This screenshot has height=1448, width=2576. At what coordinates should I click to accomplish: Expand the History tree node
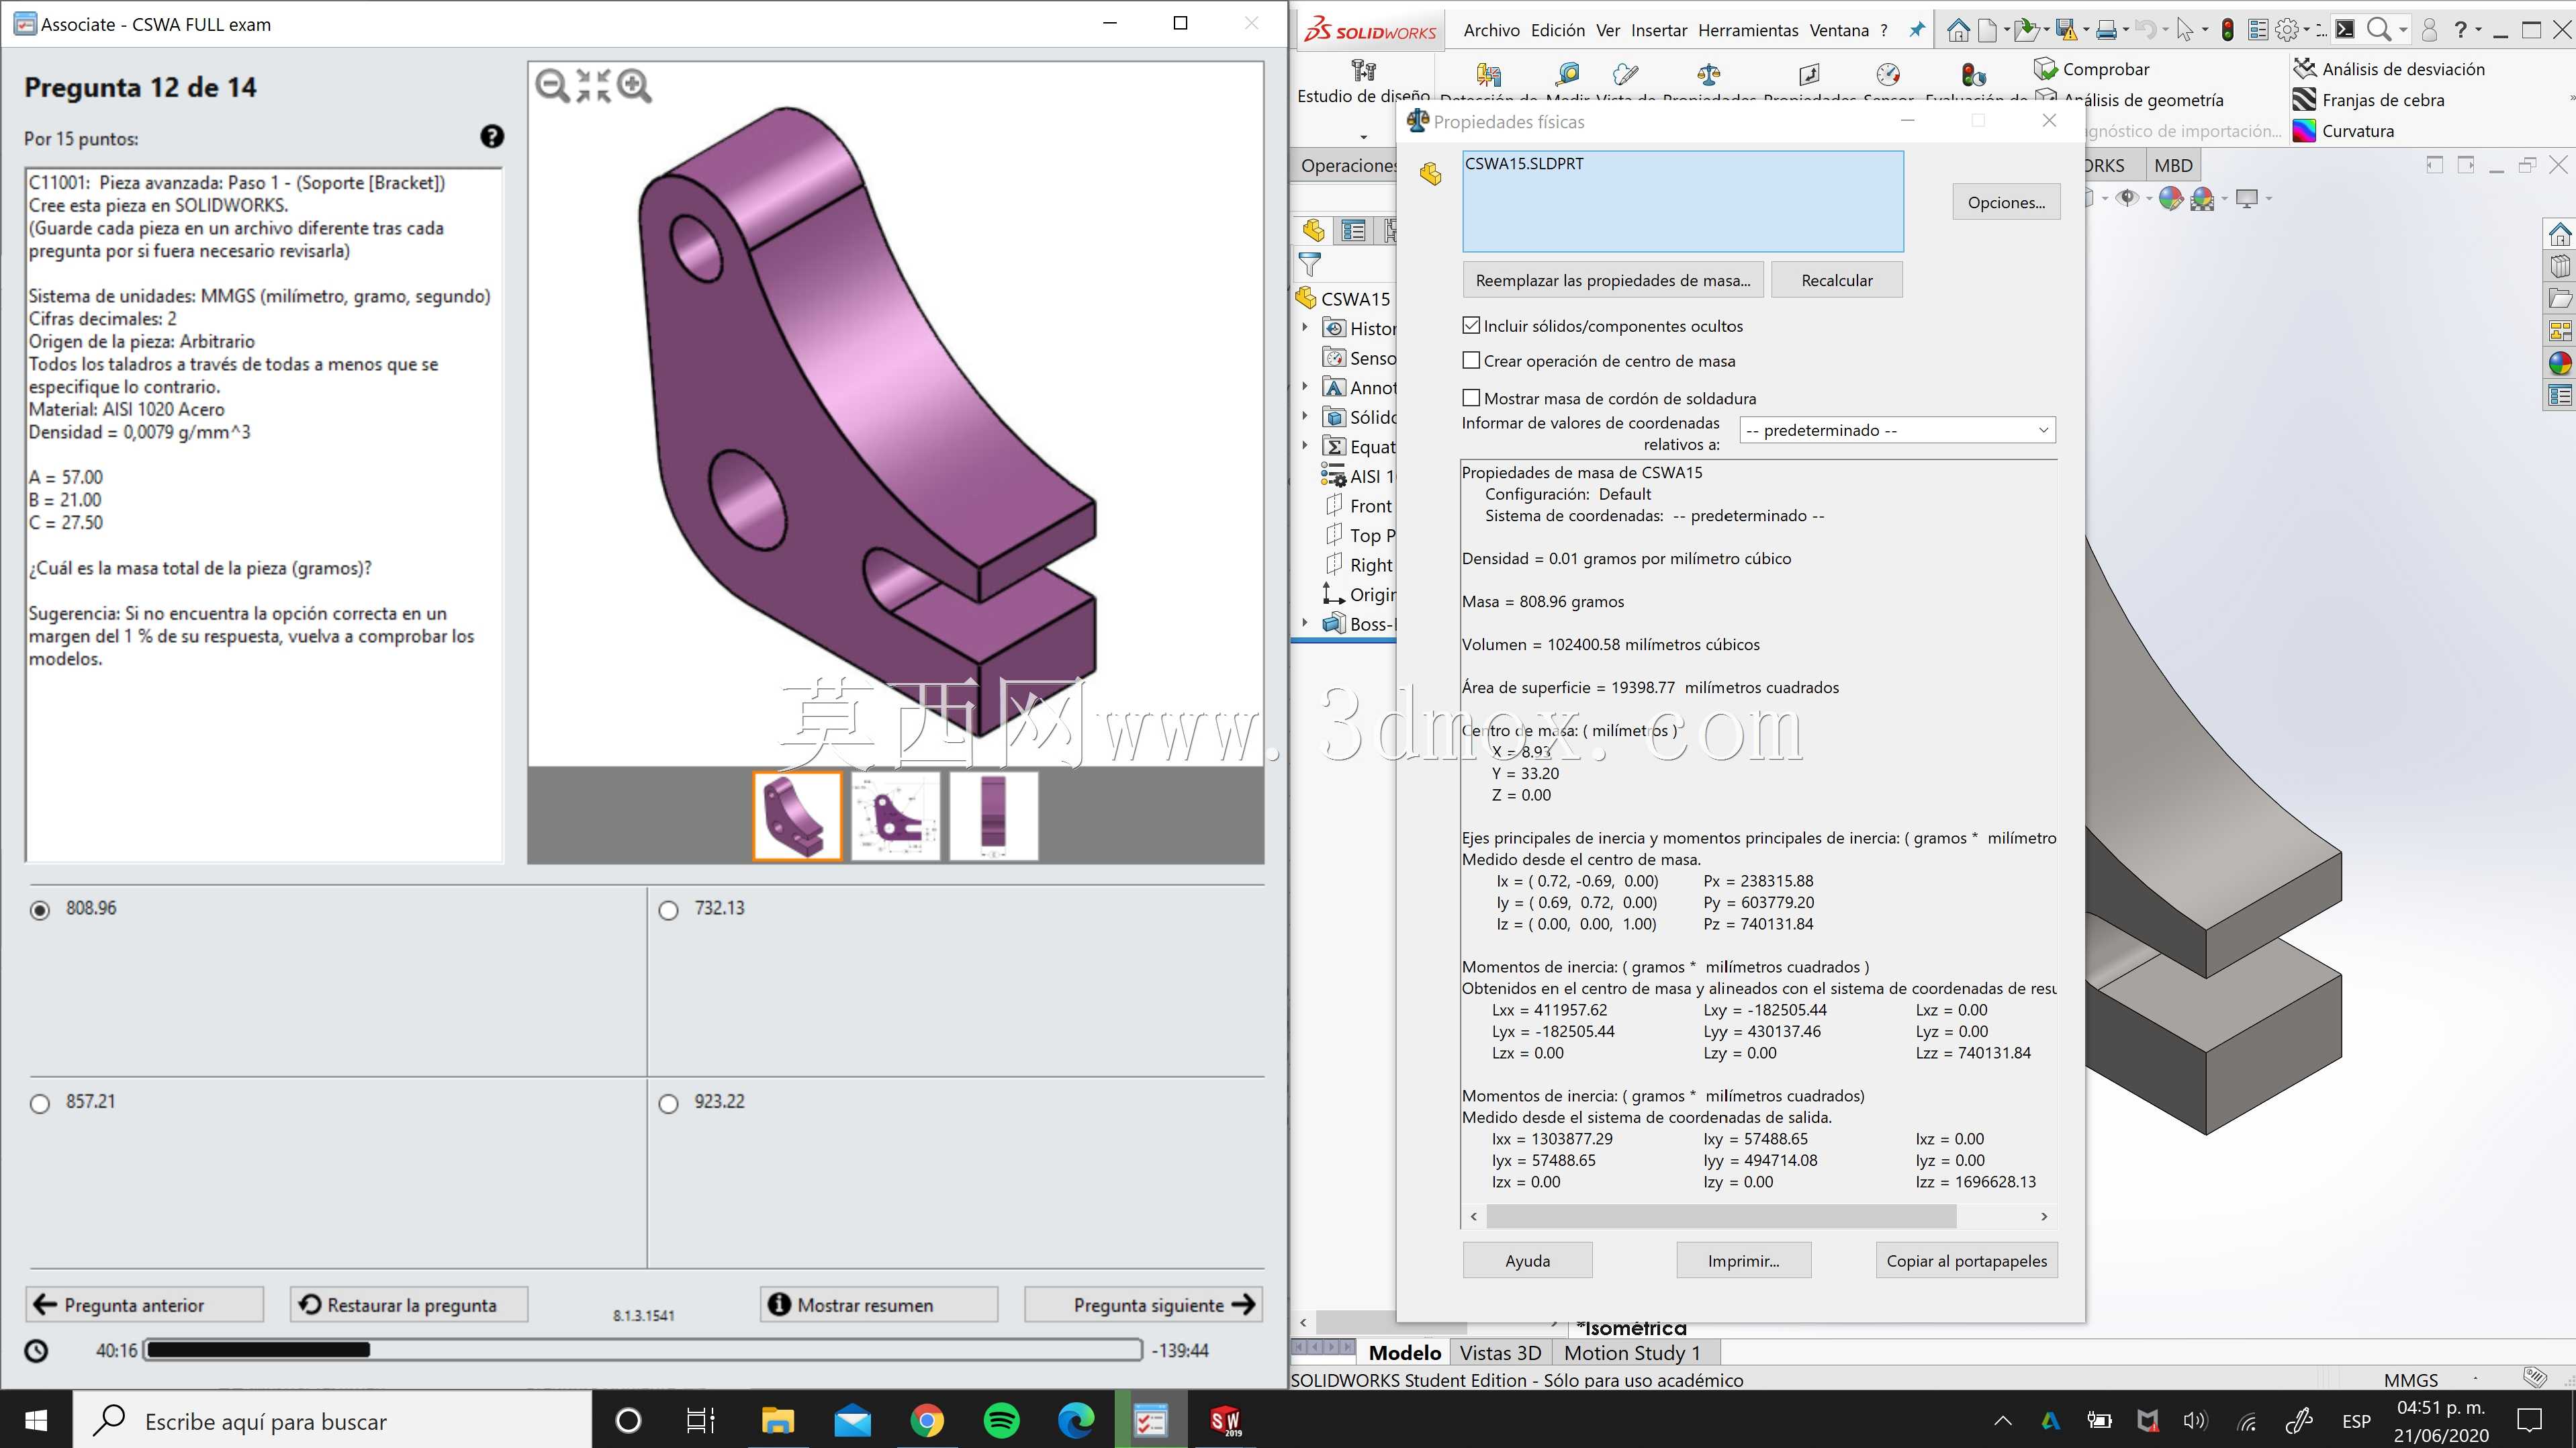[1305, 327]
